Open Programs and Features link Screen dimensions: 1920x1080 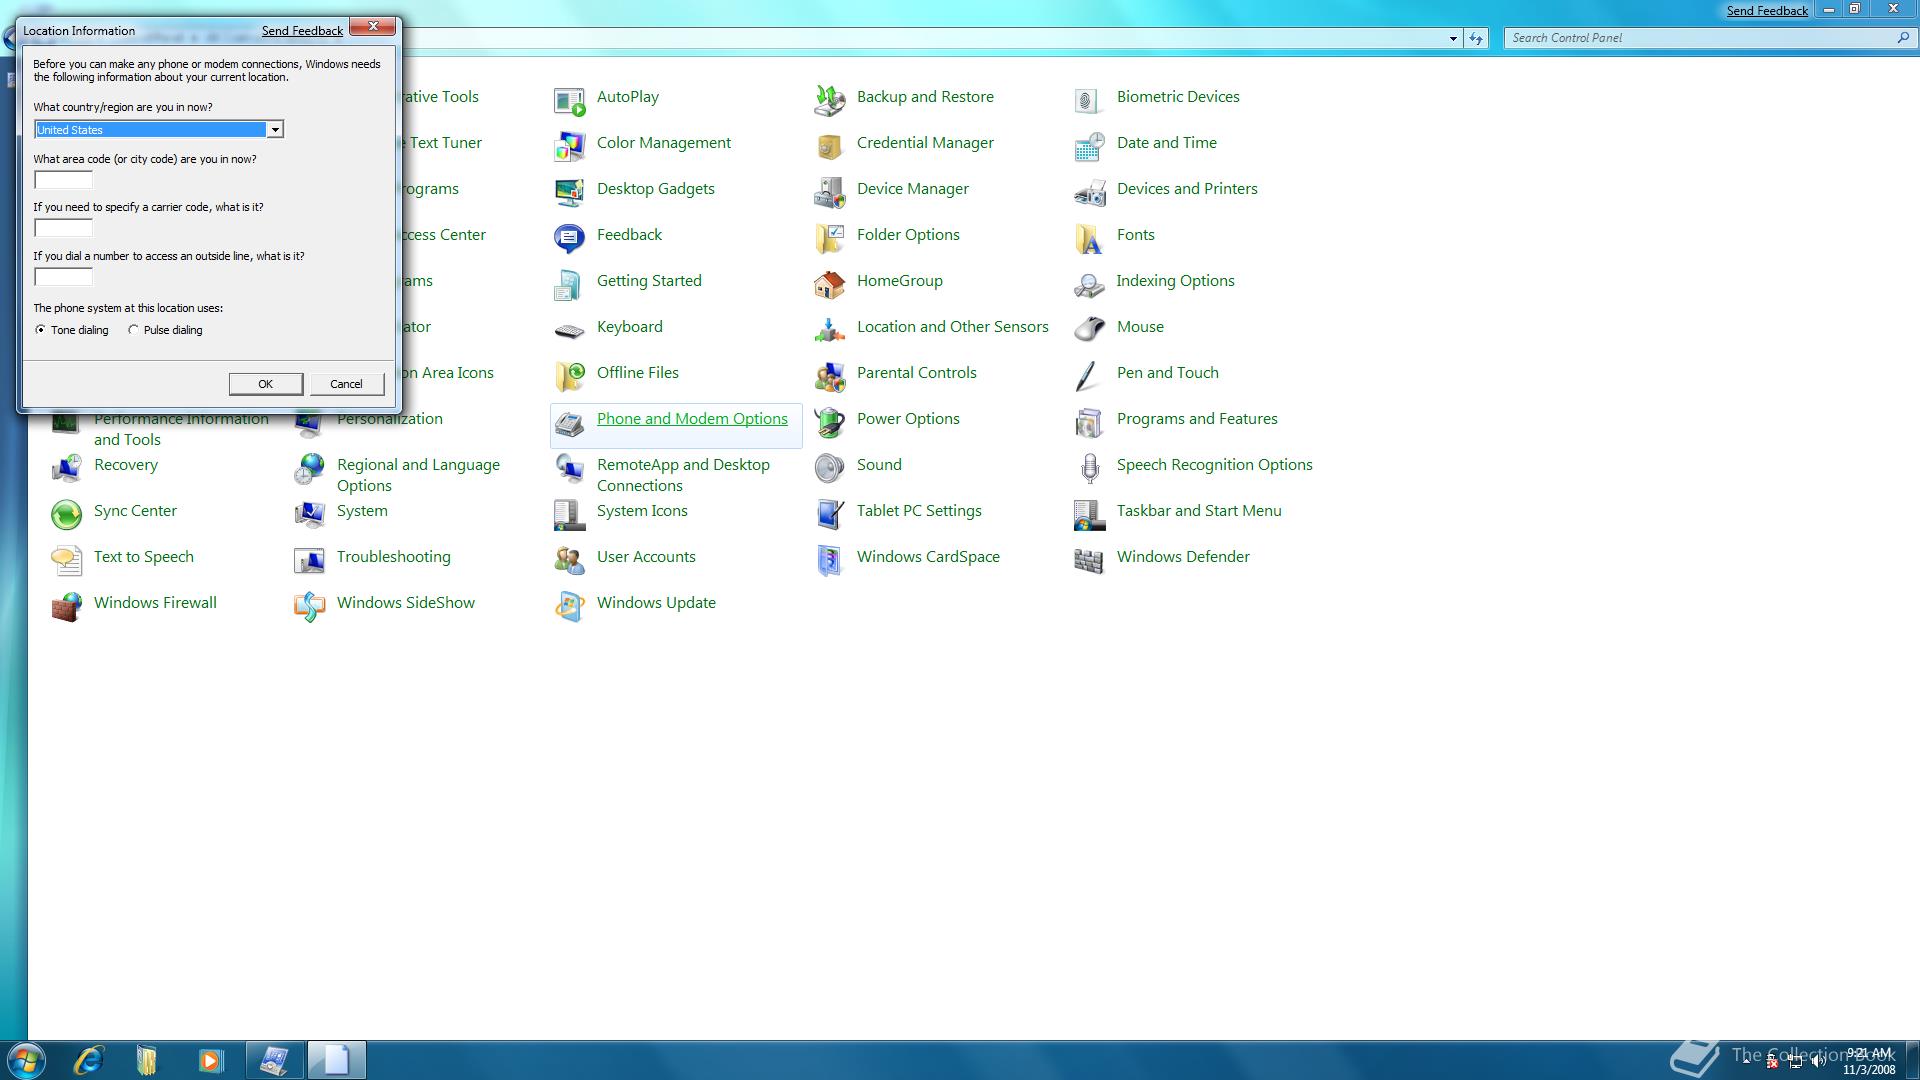[x=1197, y=419]
